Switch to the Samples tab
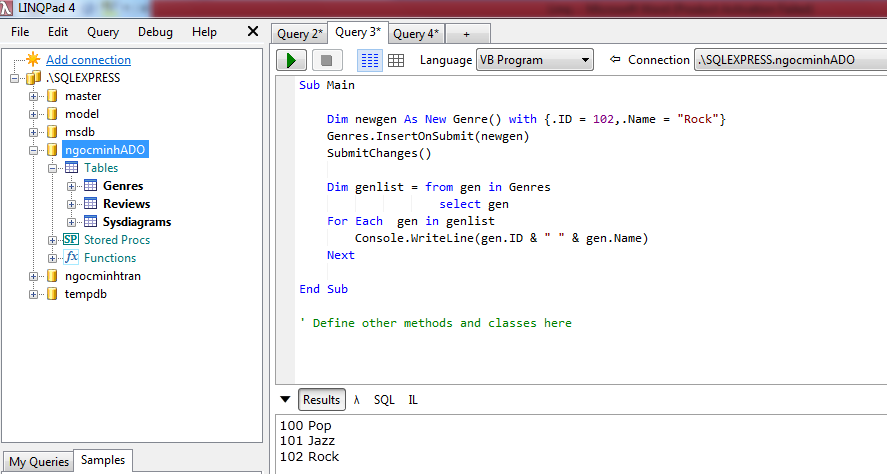The height and width of the screenshot is (474, 887). (x=103, y=460)
